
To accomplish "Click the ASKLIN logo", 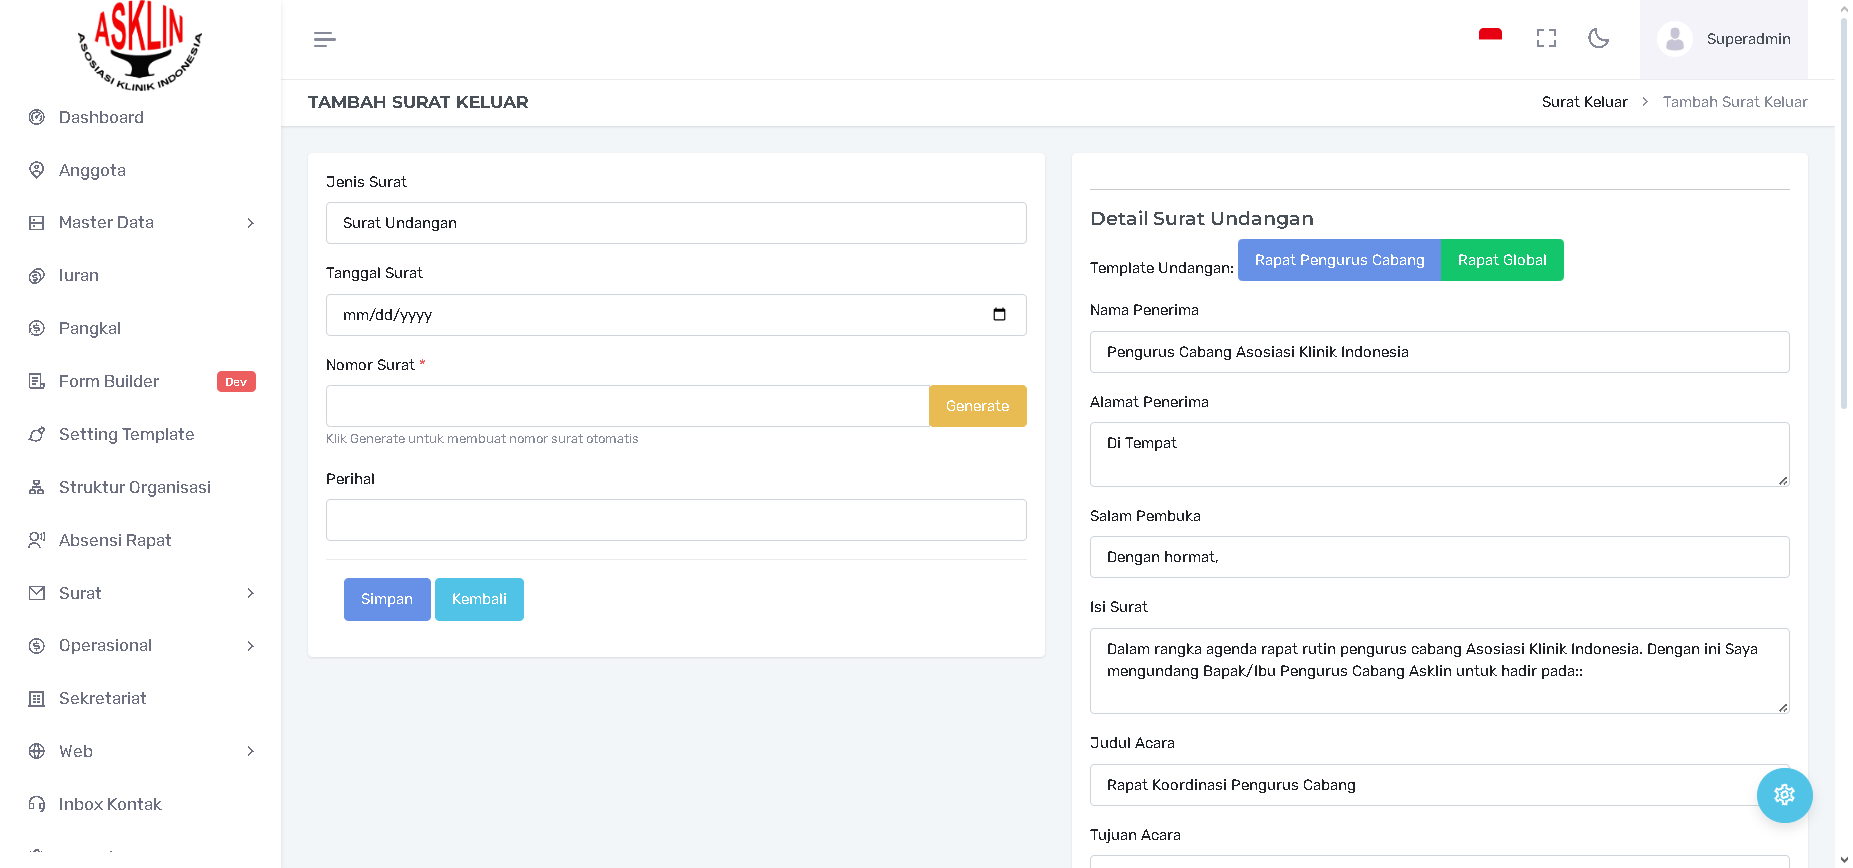I will pos(140,47).
